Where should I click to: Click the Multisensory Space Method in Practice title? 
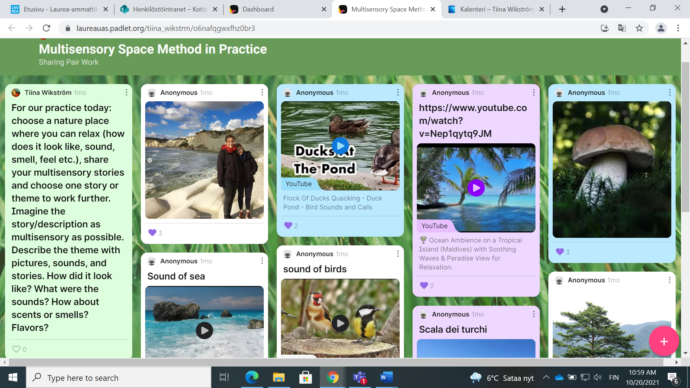[x=153, y=49]
